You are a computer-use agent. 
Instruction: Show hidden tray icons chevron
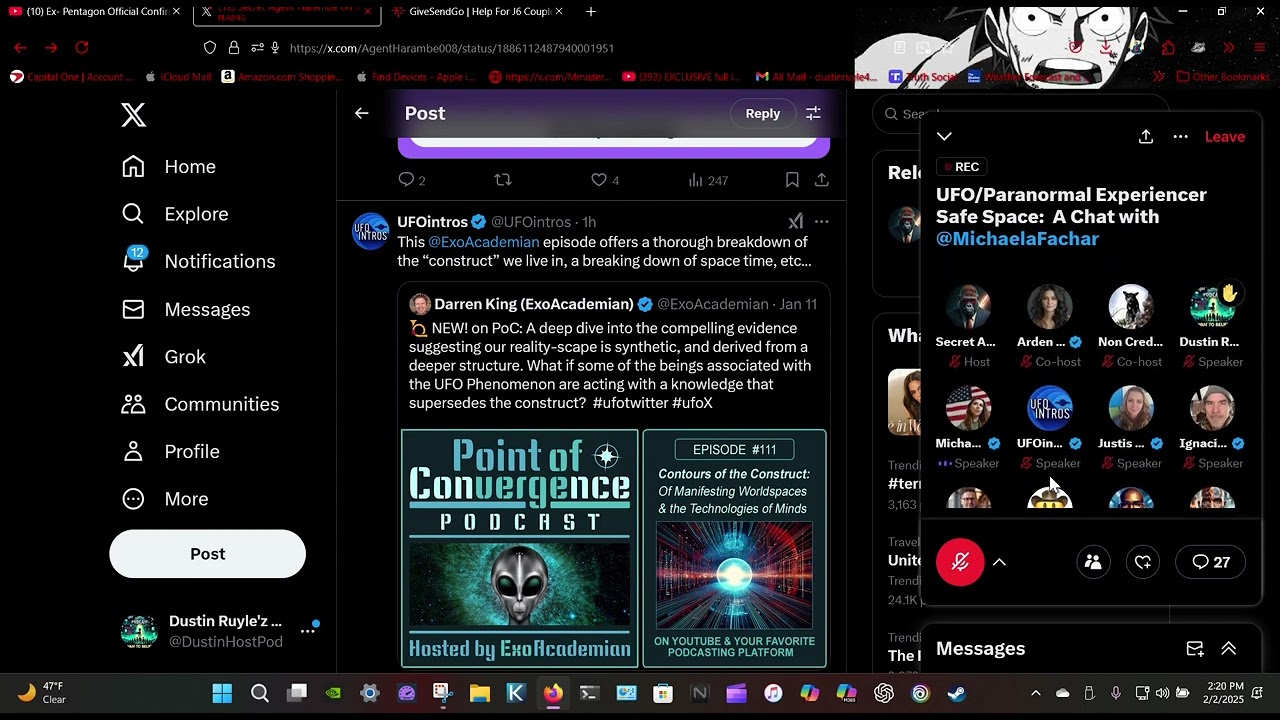coord(1036,693)
